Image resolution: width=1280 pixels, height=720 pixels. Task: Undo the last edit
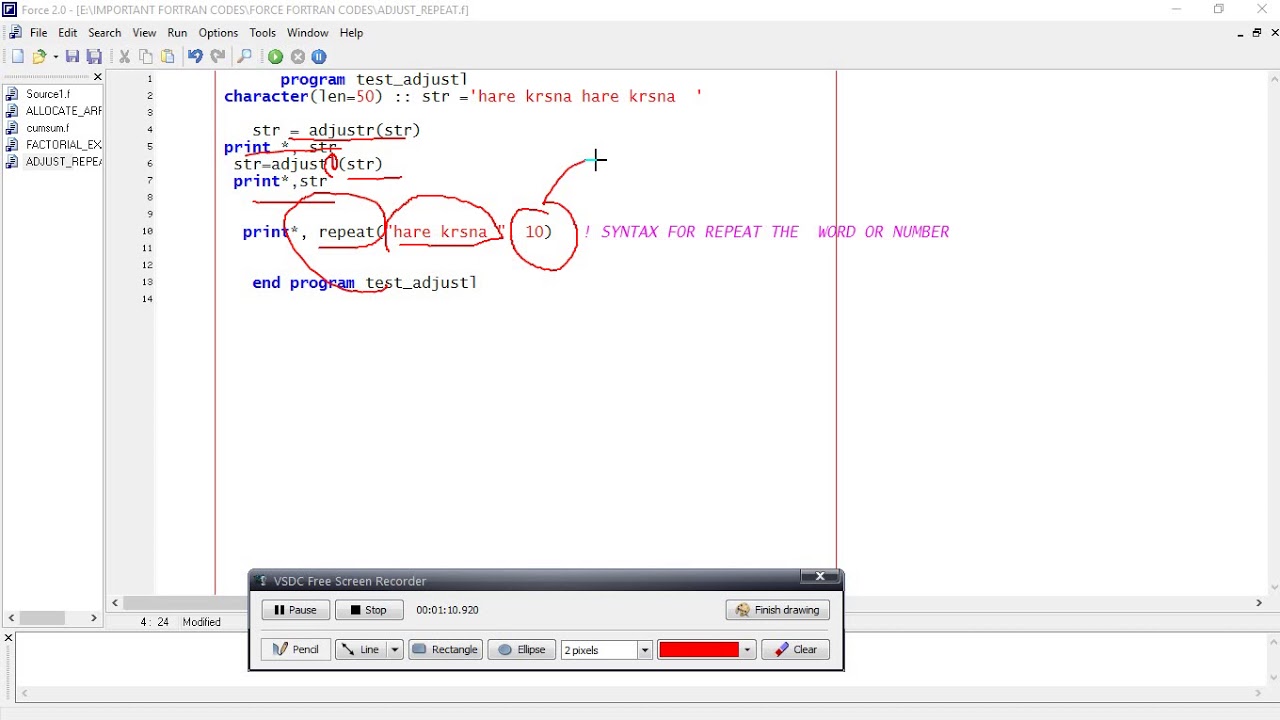tap(195, 57)
